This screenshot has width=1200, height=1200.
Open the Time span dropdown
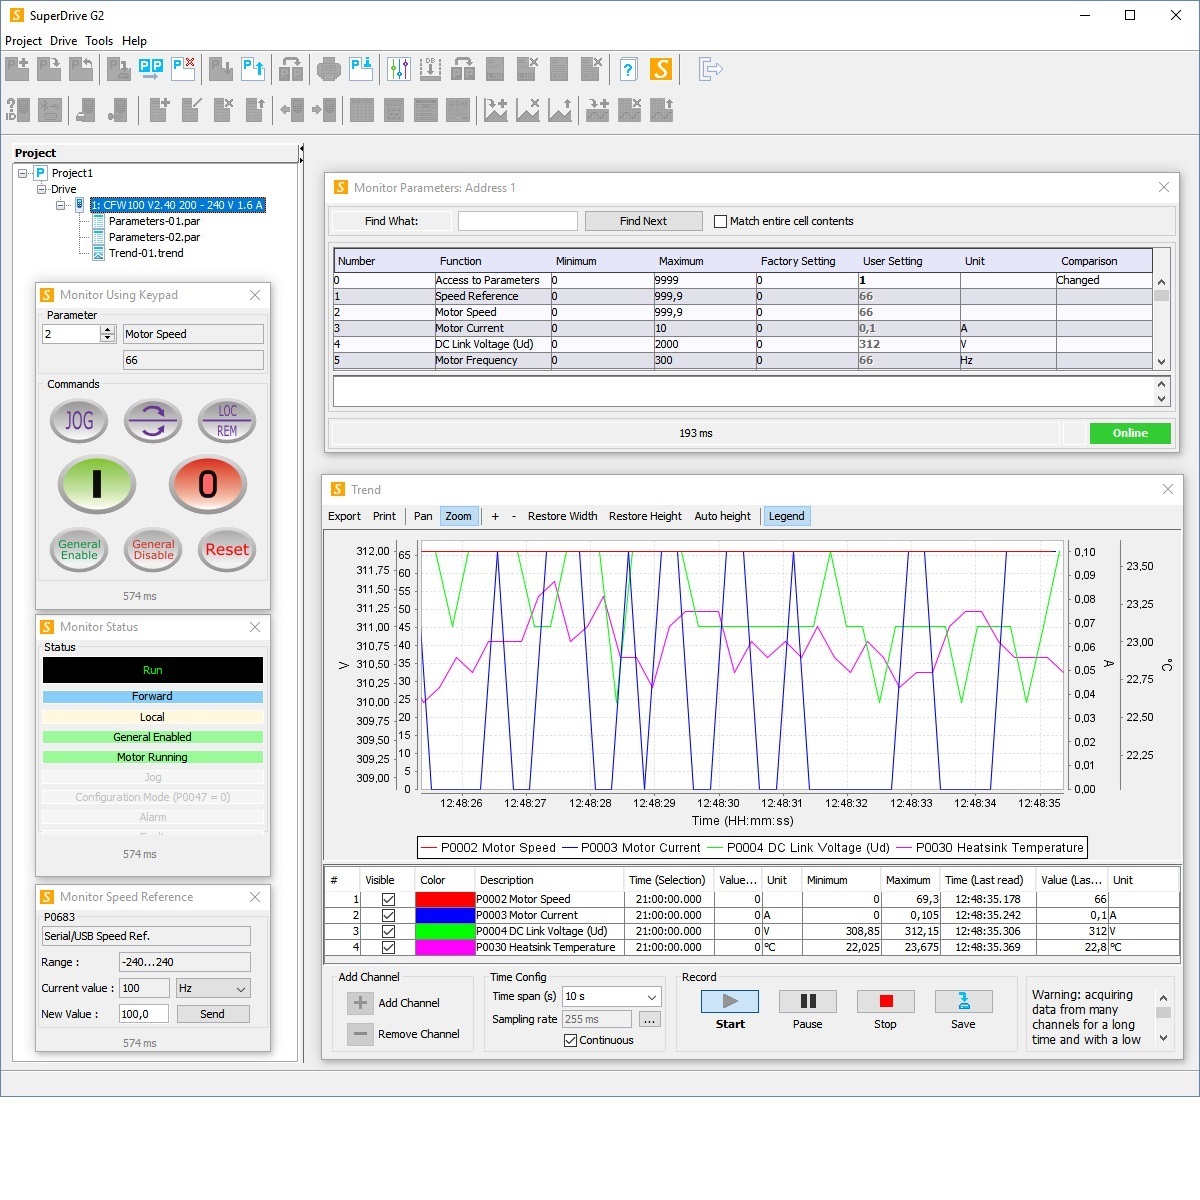click(651, 996)
